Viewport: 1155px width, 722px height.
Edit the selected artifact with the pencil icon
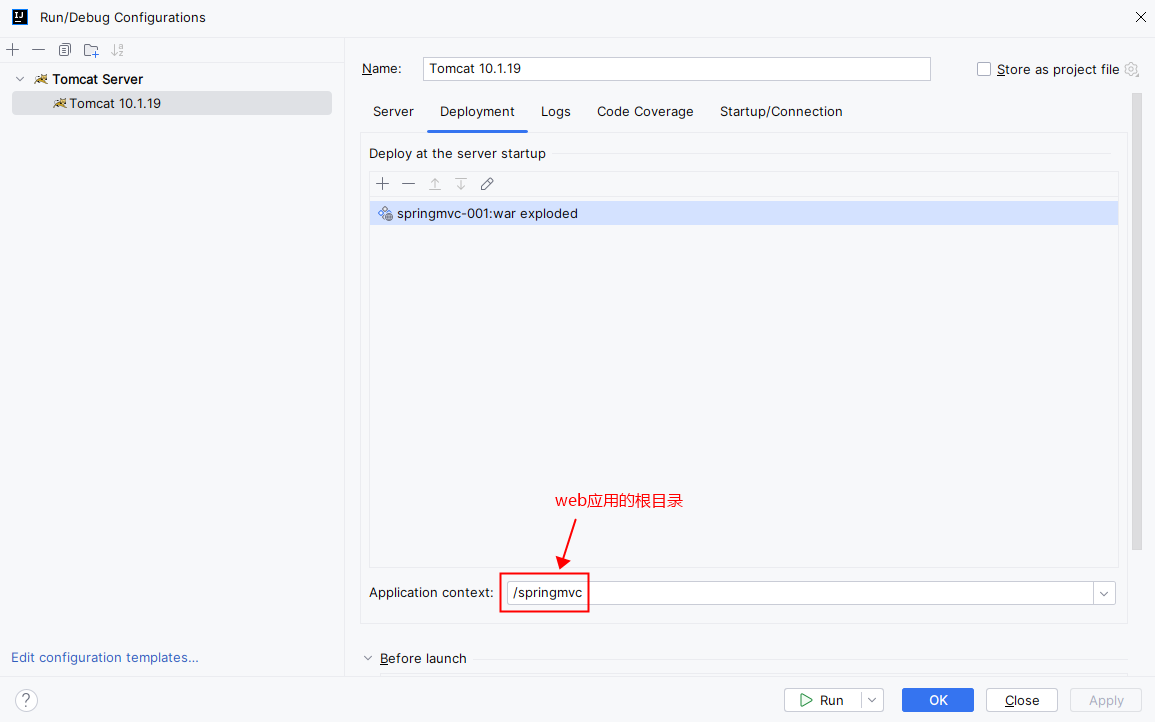(x=487, y=183)
